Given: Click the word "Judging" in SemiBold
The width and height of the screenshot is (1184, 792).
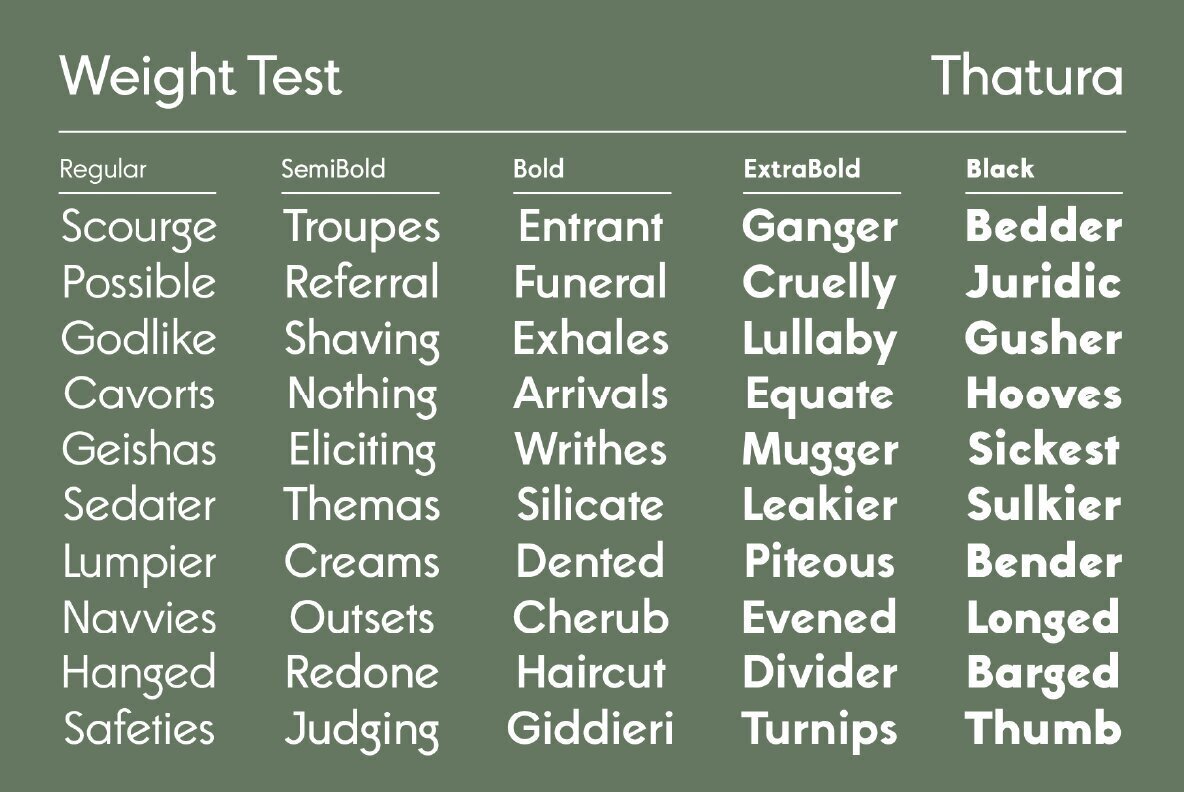Looking at the screenshot, I should click(x=361, y=730).
